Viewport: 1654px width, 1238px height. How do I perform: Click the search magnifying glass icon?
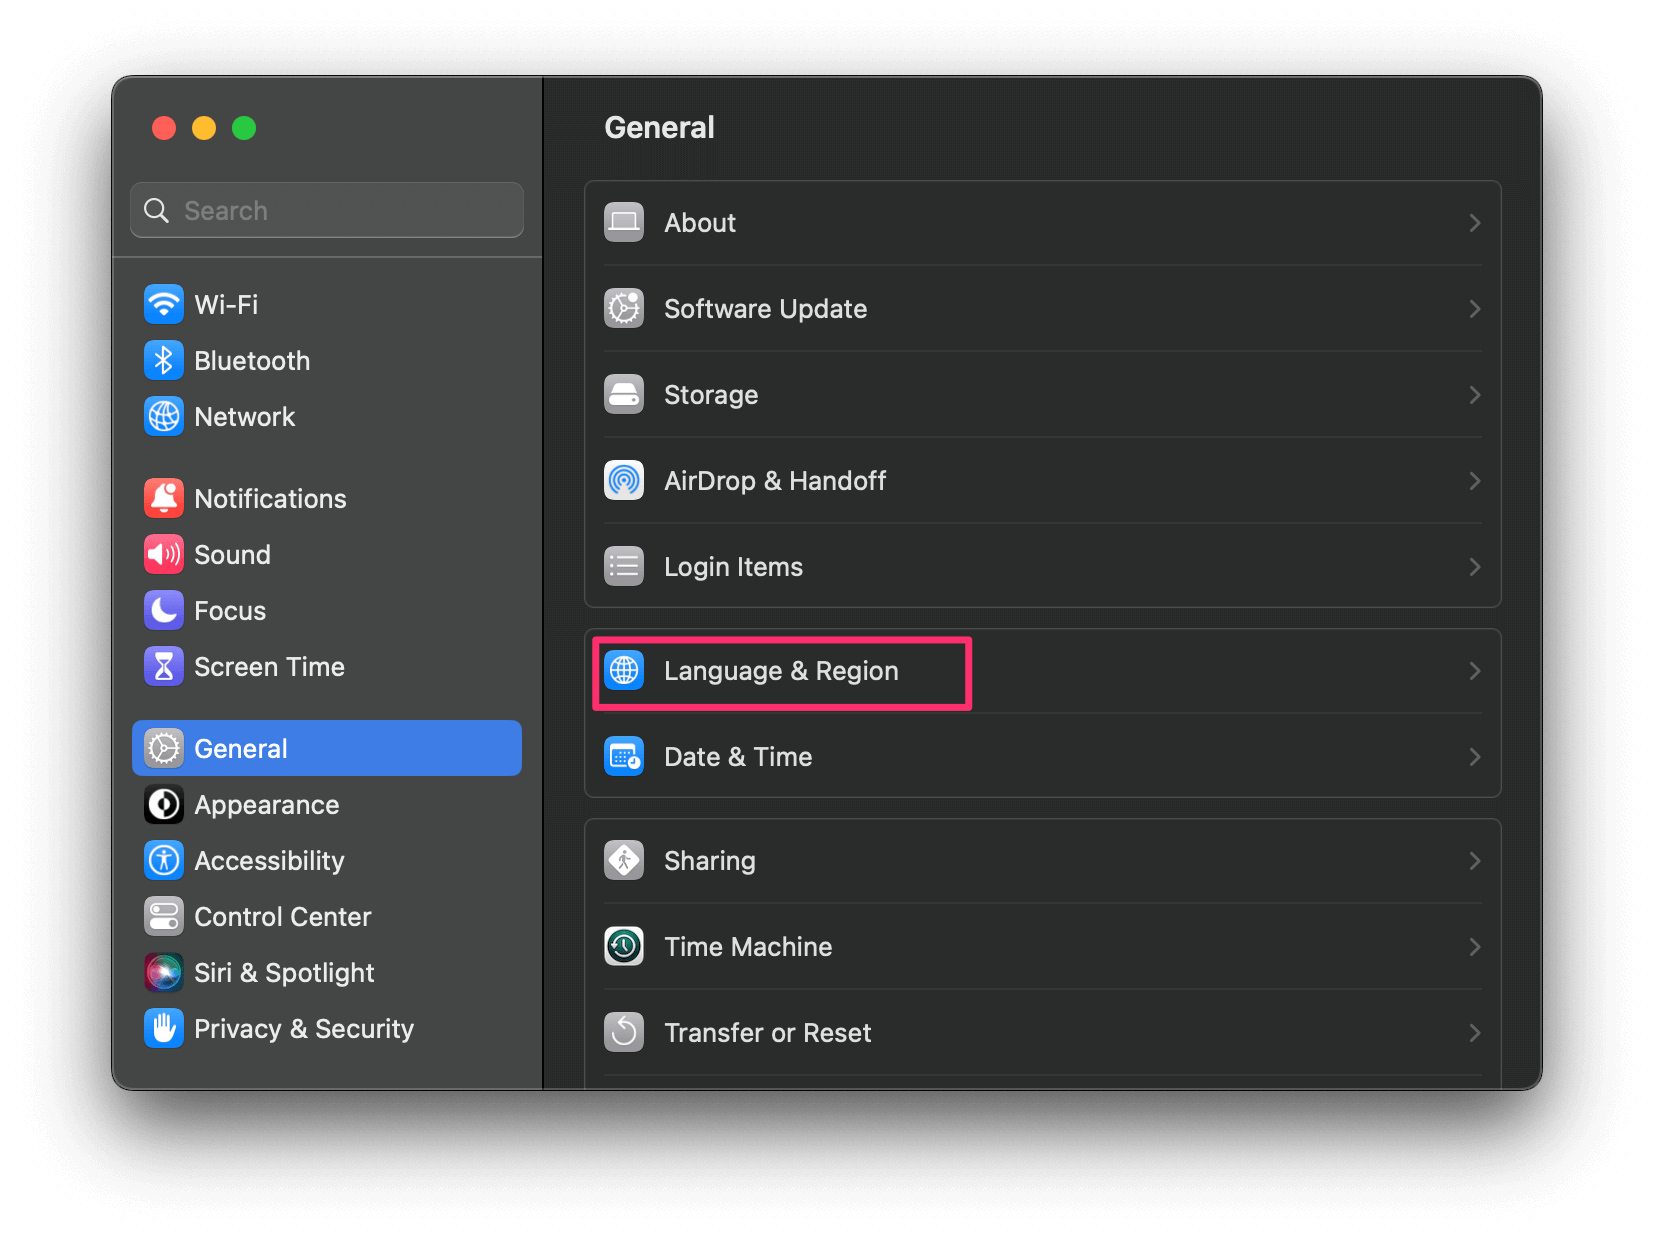coord(157,210)
